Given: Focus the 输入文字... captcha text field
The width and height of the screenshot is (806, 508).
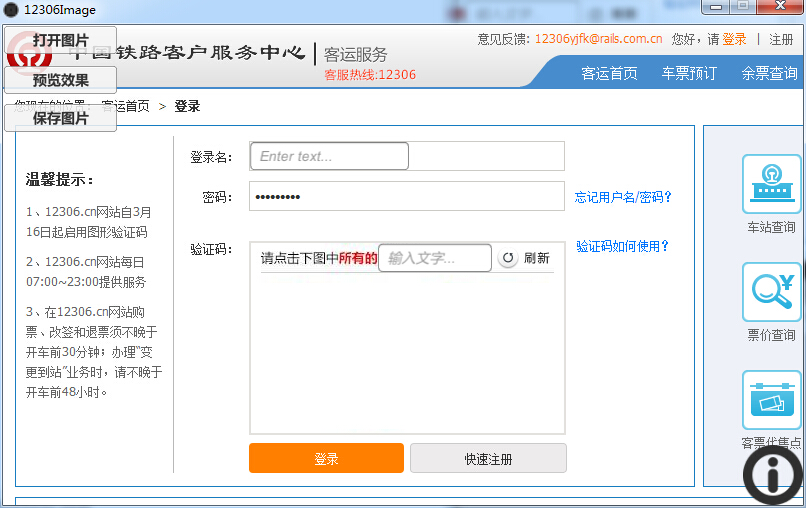Looking at the screenshot, I should [x=435, y=258].
